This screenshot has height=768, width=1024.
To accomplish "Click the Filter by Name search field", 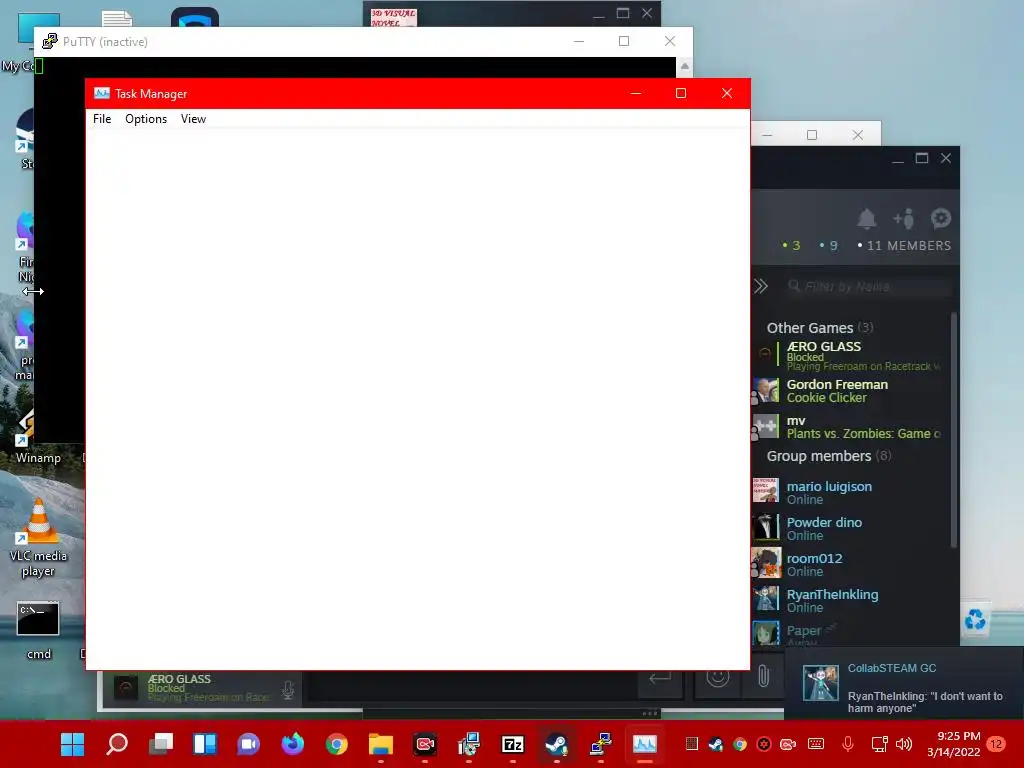I will [867, 286].
